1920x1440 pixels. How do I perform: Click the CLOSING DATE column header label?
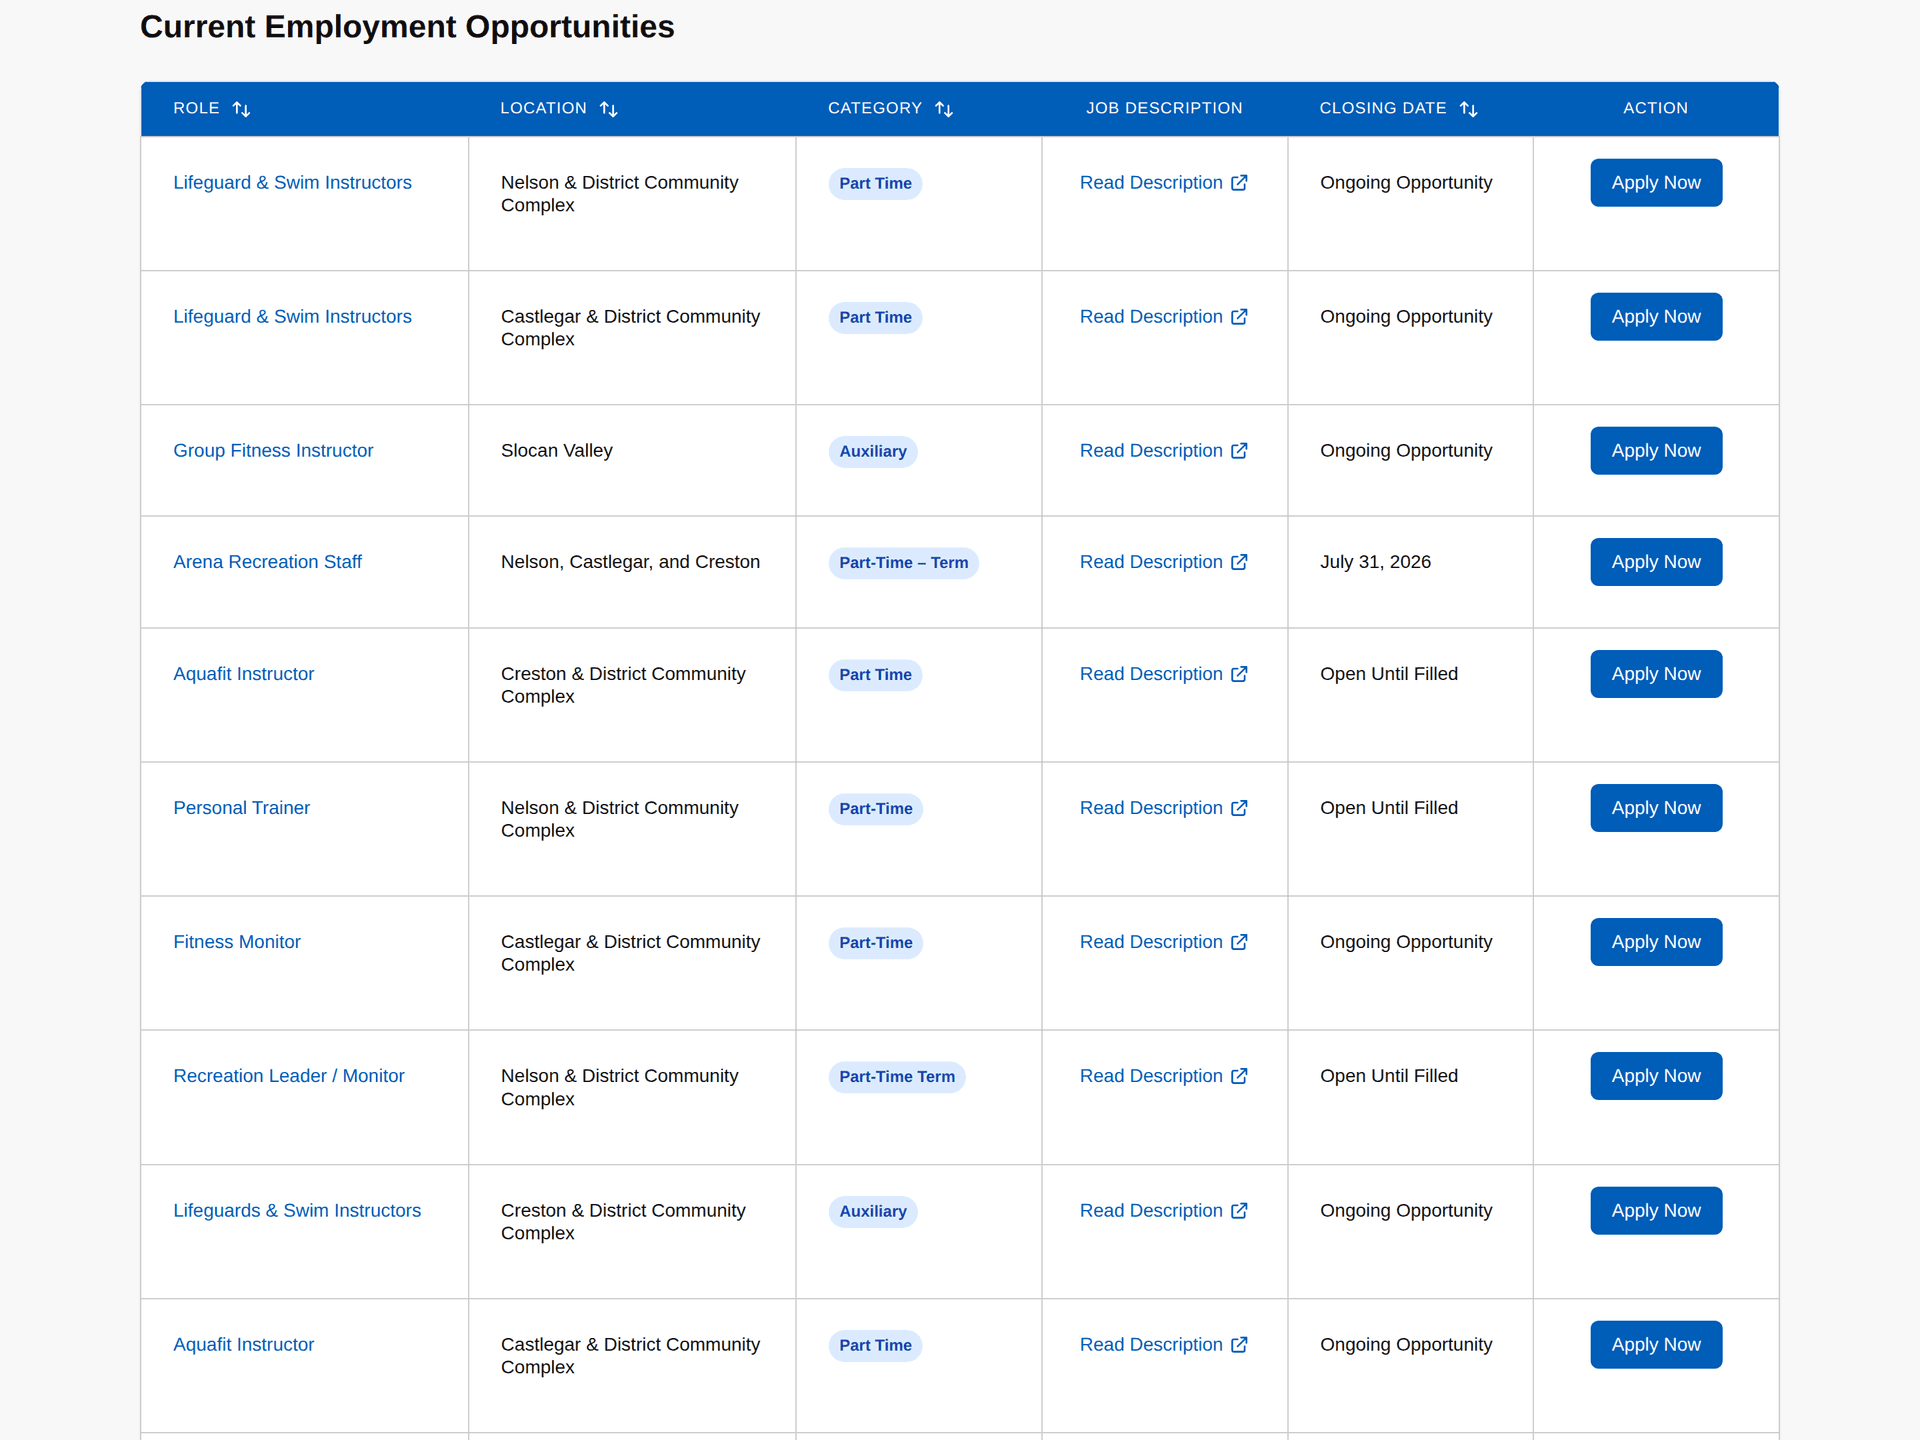tap(1383, 108)
